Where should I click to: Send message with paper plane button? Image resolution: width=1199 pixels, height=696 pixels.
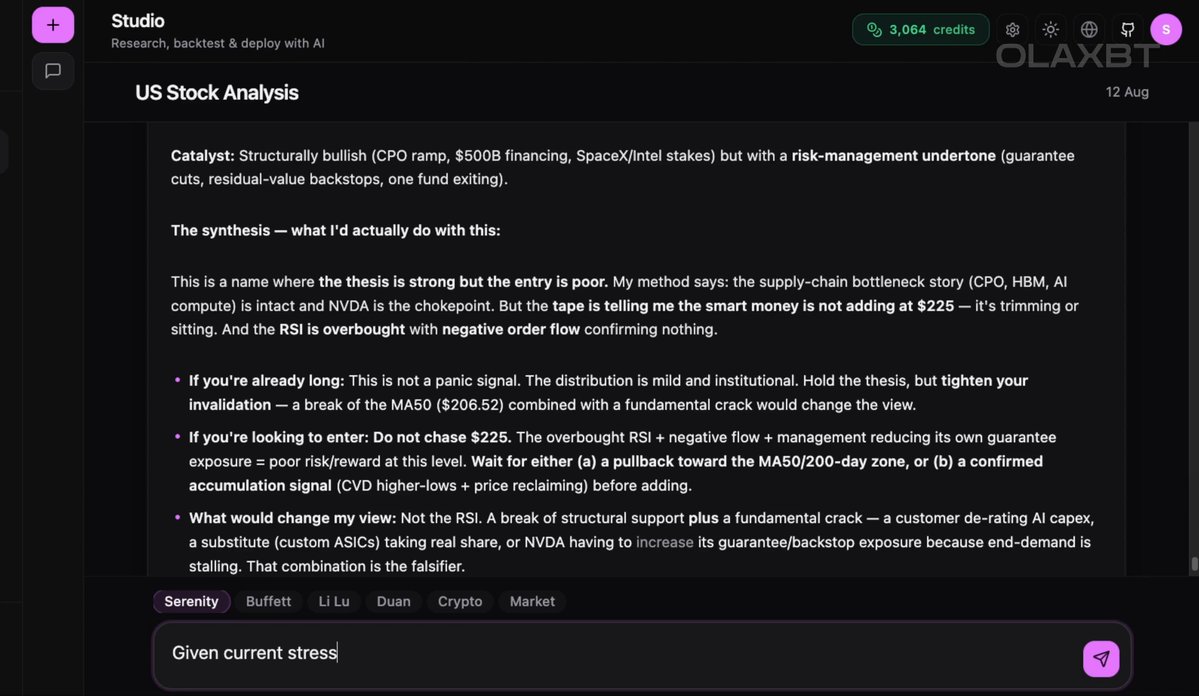[x=1101, y=659]
